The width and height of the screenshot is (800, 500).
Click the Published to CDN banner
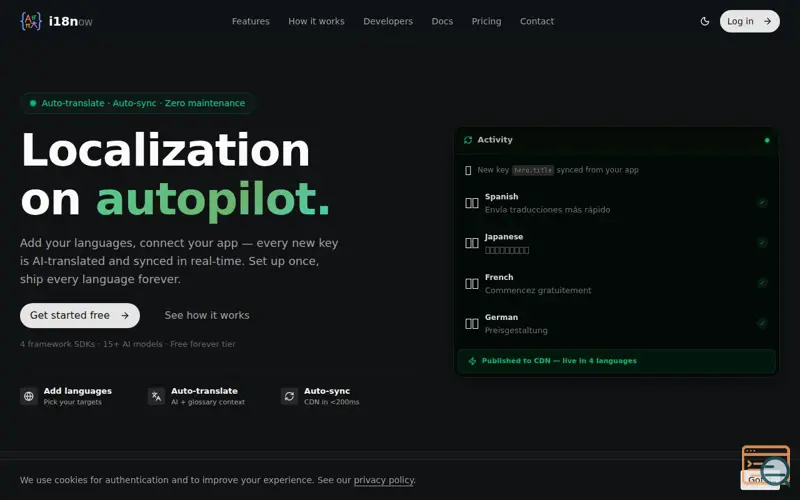click(x=616, y=361)
